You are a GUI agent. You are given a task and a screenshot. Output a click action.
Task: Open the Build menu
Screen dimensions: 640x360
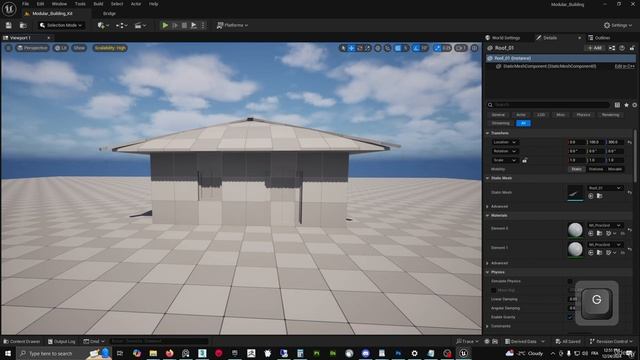click(x=98, y=4)
